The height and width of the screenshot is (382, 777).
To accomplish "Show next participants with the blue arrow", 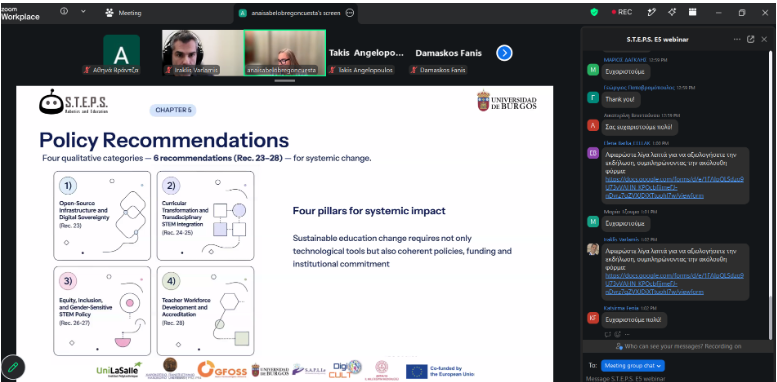I will click(504, 53).
